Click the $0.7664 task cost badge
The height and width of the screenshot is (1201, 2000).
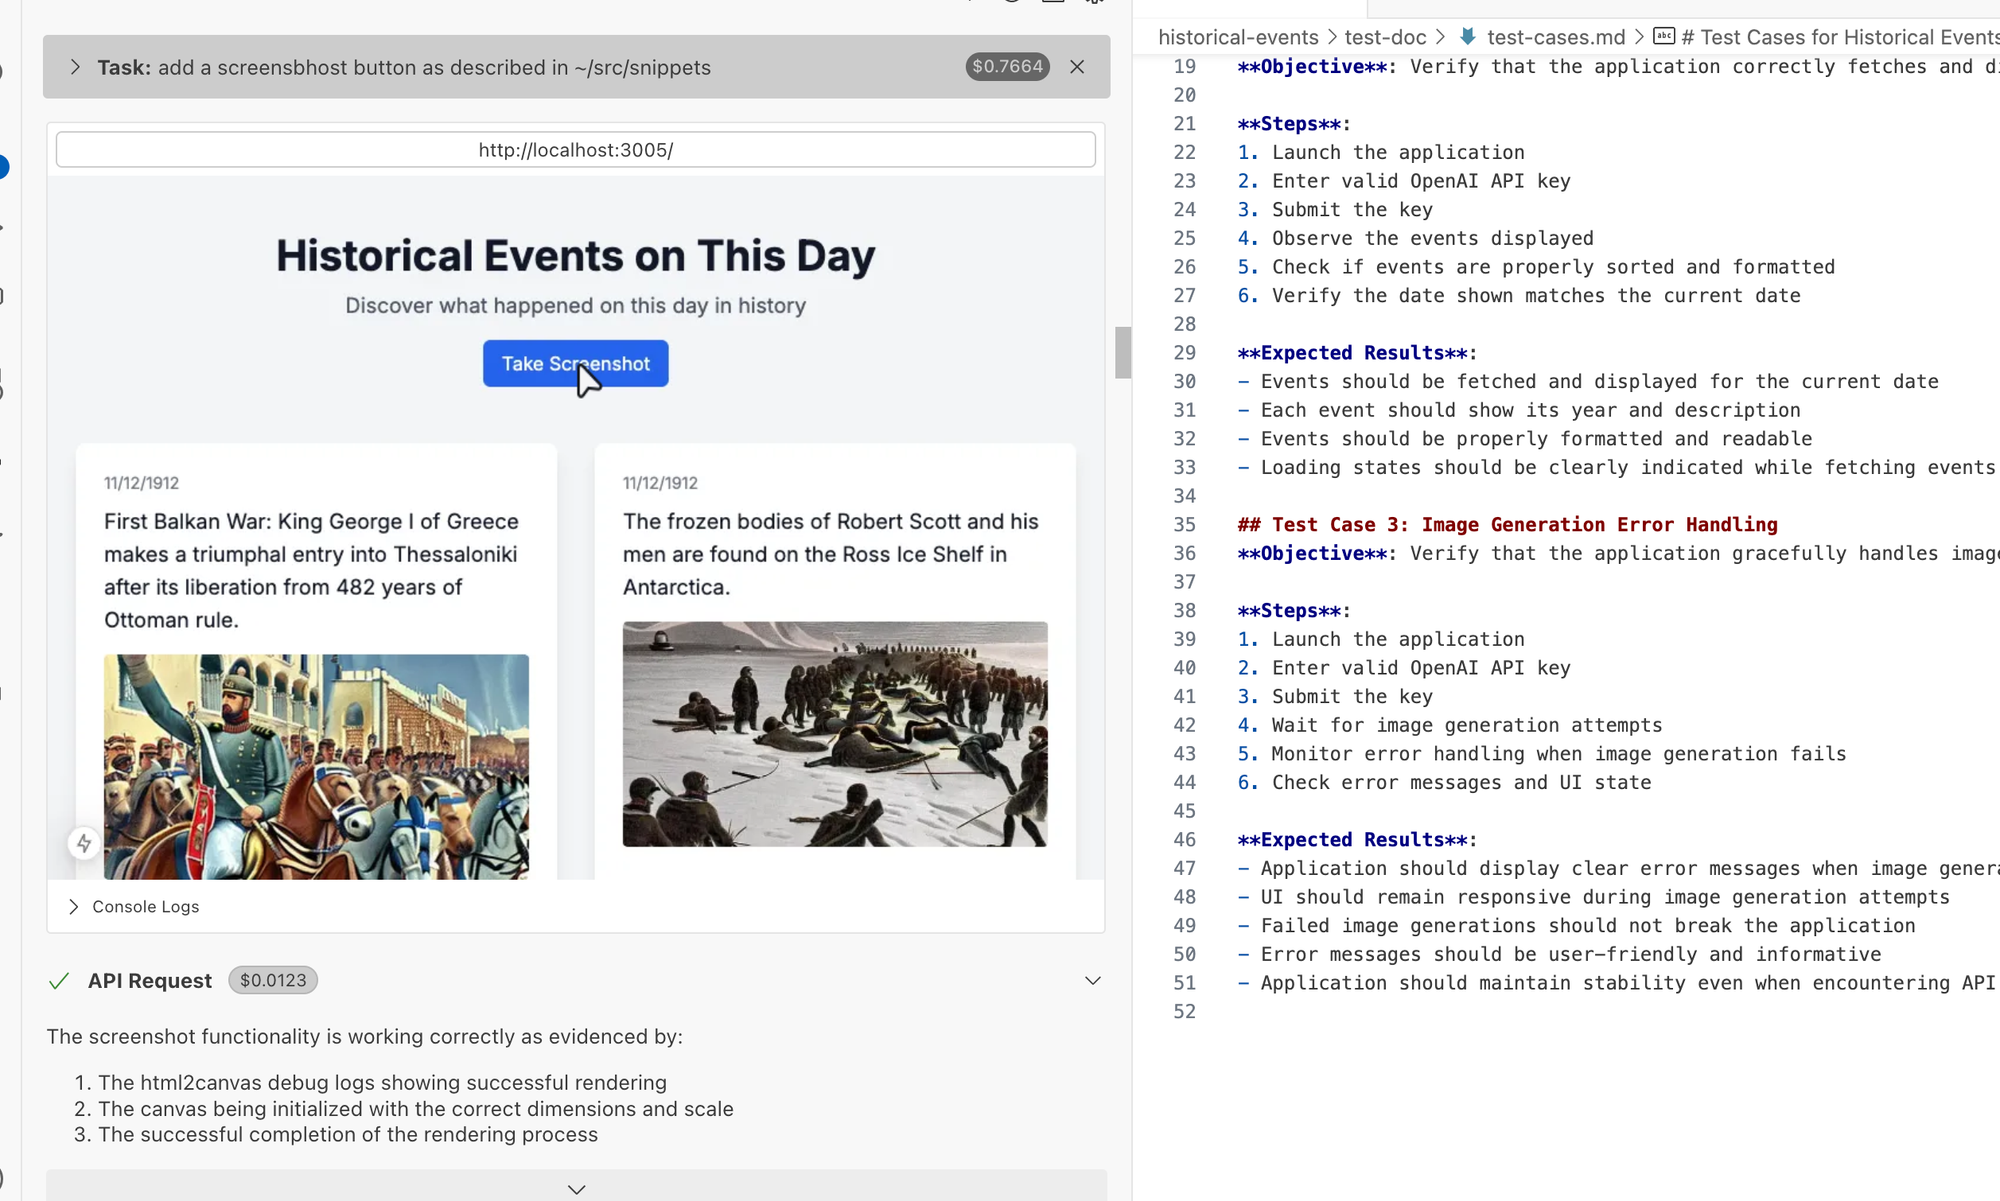(1007, 67)
